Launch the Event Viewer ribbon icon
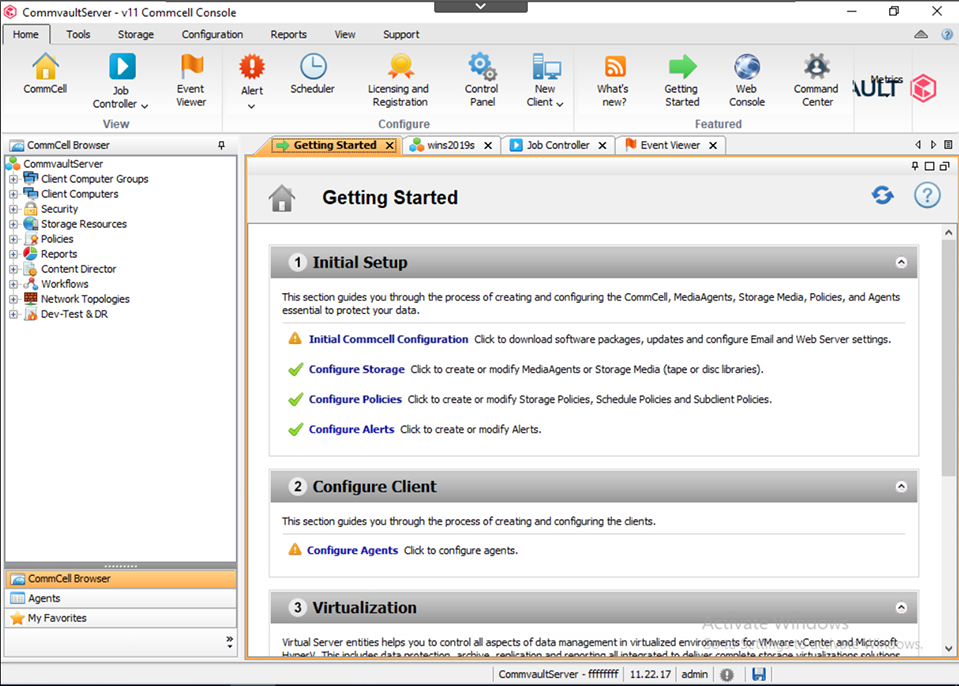 point(191,79)
